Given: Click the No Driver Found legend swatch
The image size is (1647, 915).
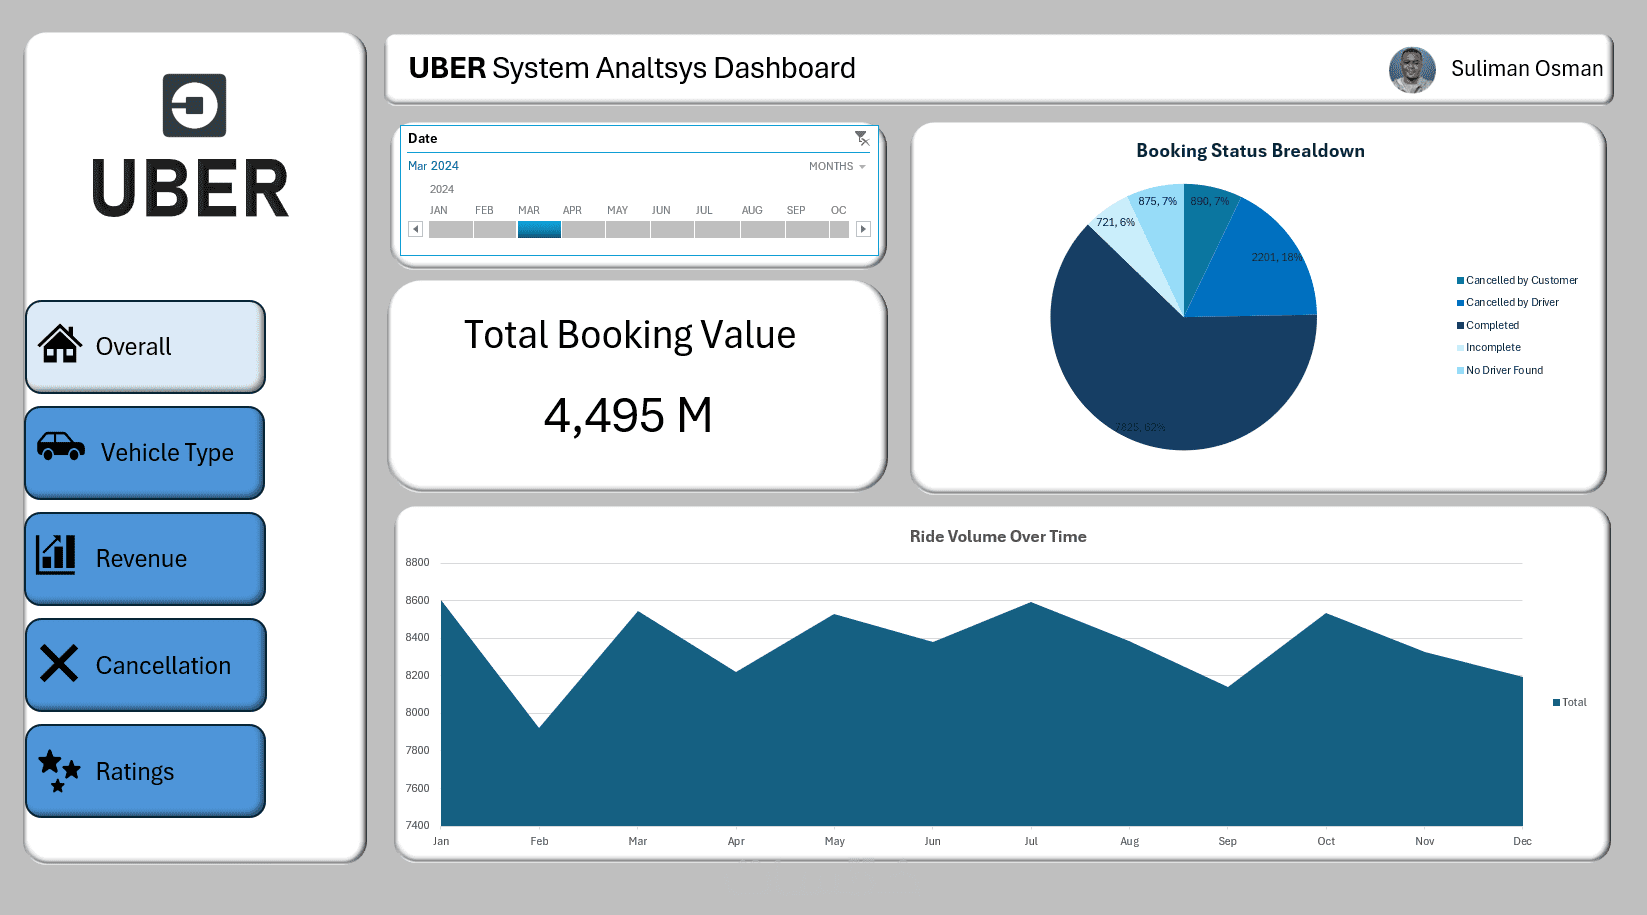Looking at the screenshot, I should (x=1460, y=371).
